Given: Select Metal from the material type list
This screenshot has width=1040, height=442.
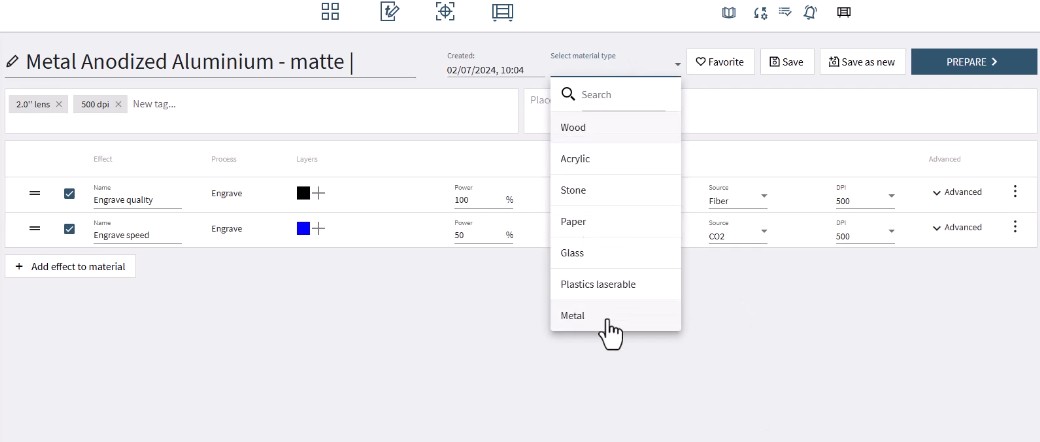Looking at the screenshot, I should (x=573, y=316).
